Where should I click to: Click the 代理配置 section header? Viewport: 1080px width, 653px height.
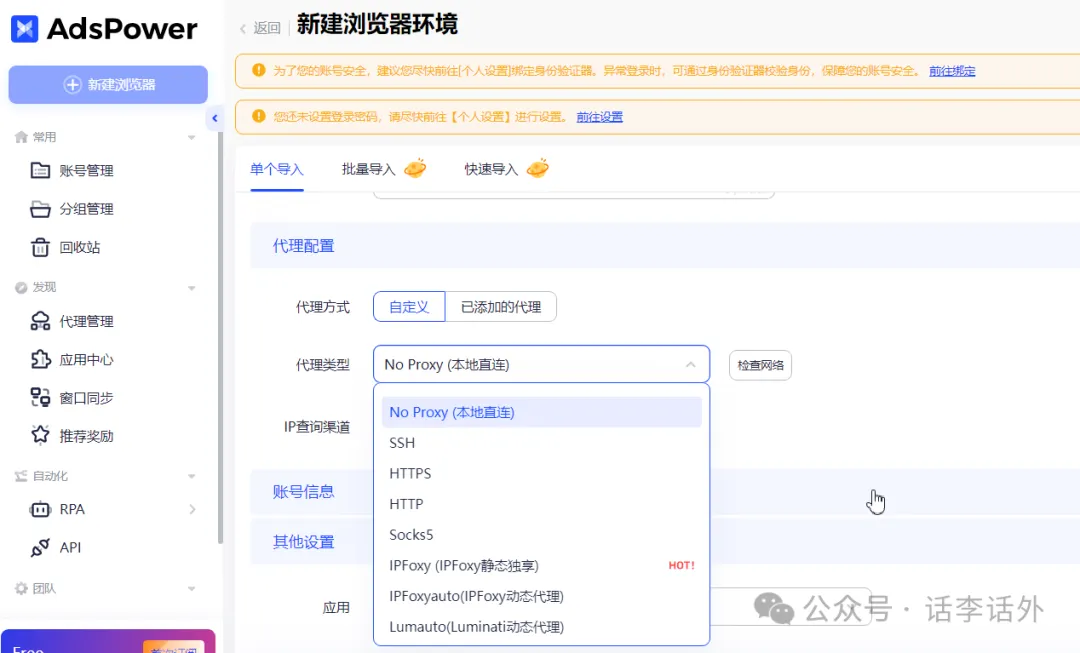(303, 246)
